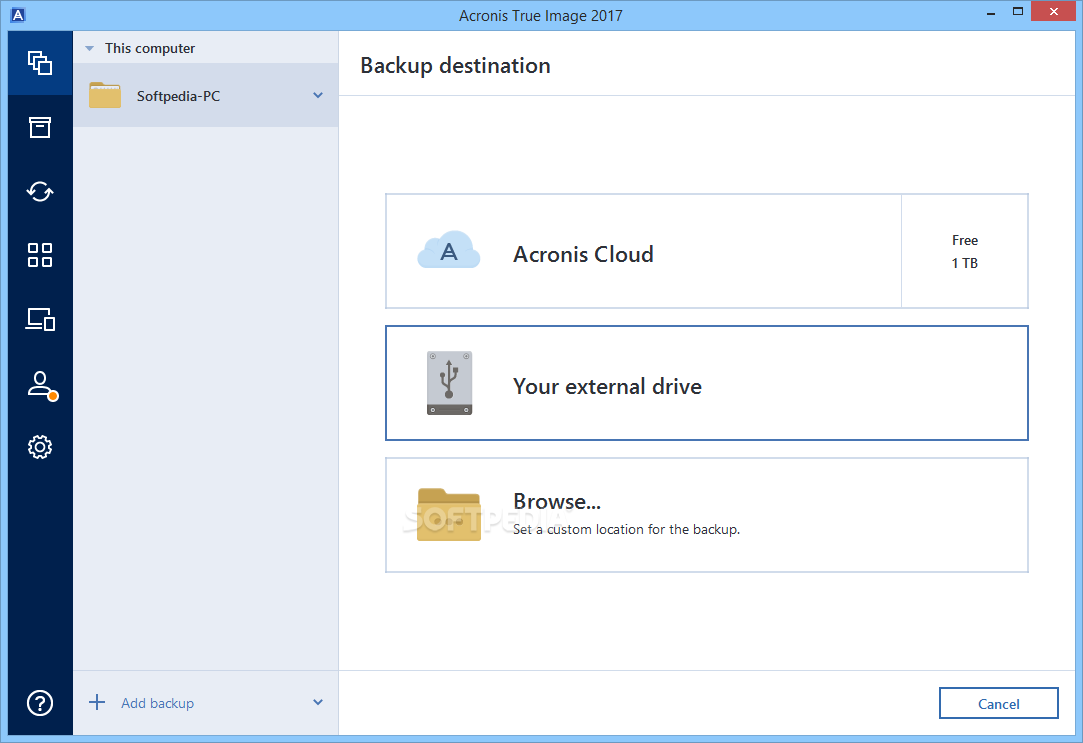1083x743 pixels.
Task: Click the Free 1 TB storage label
Action: (965, 251)
